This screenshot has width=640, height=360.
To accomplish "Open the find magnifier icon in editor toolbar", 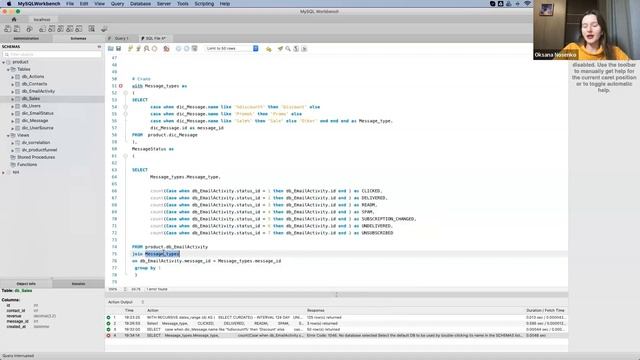I will tap(288, 49).
